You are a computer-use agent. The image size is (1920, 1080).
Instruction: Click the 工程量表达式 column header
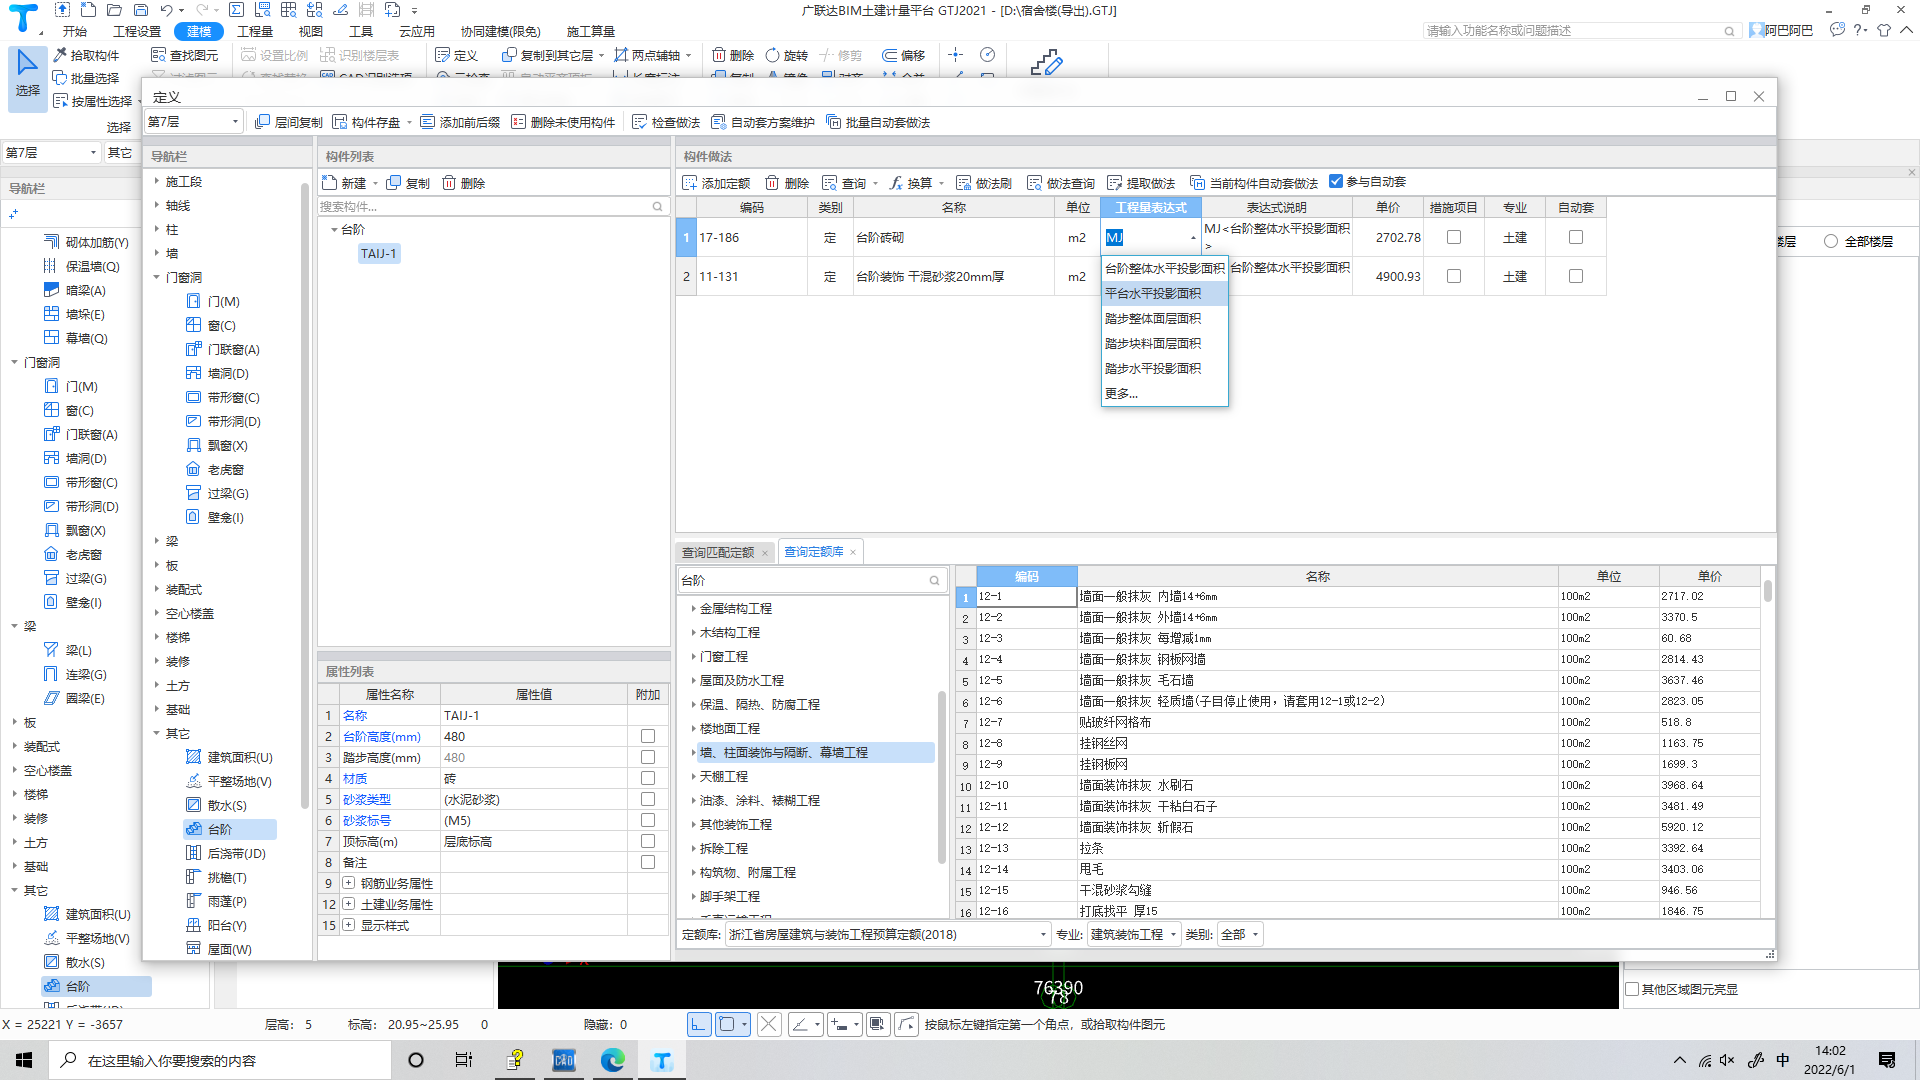tap(1151, 207)
